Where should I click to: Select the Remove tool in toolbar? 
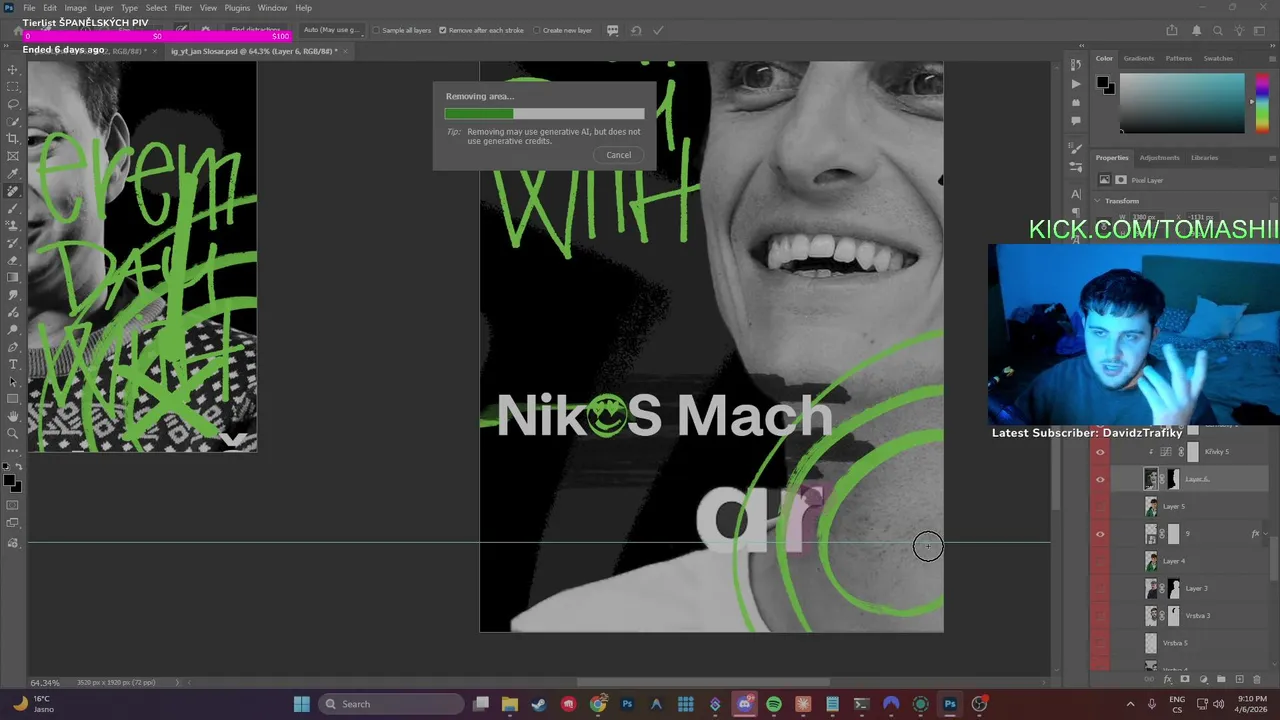coord(13,191)
